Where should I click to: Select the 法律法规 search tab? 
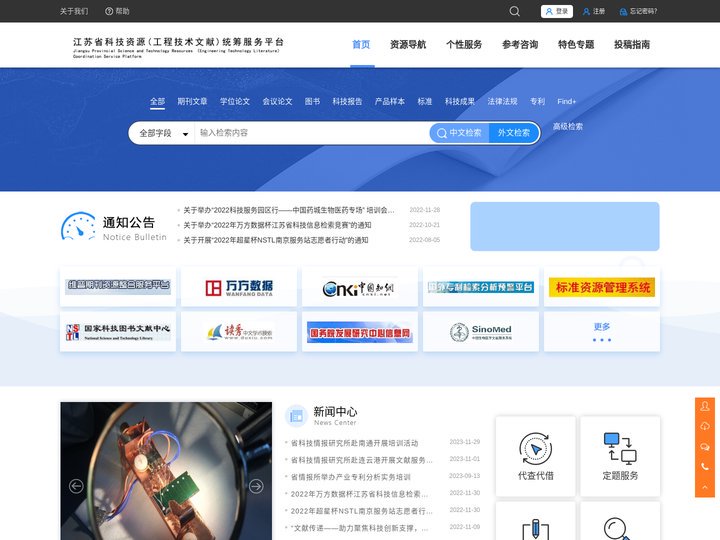point(502,101)
